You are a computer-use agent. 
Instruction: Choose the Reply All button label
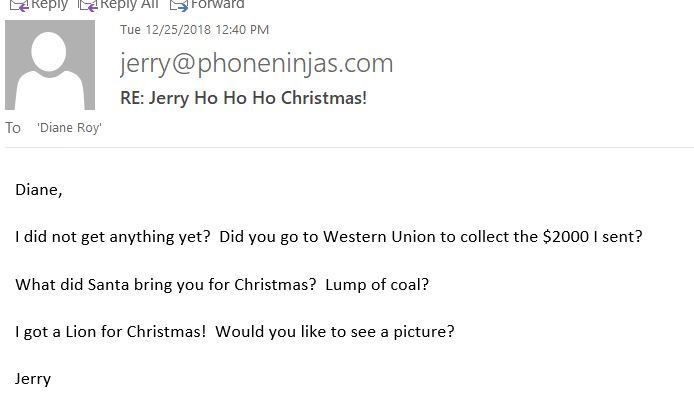pos(129,4)
